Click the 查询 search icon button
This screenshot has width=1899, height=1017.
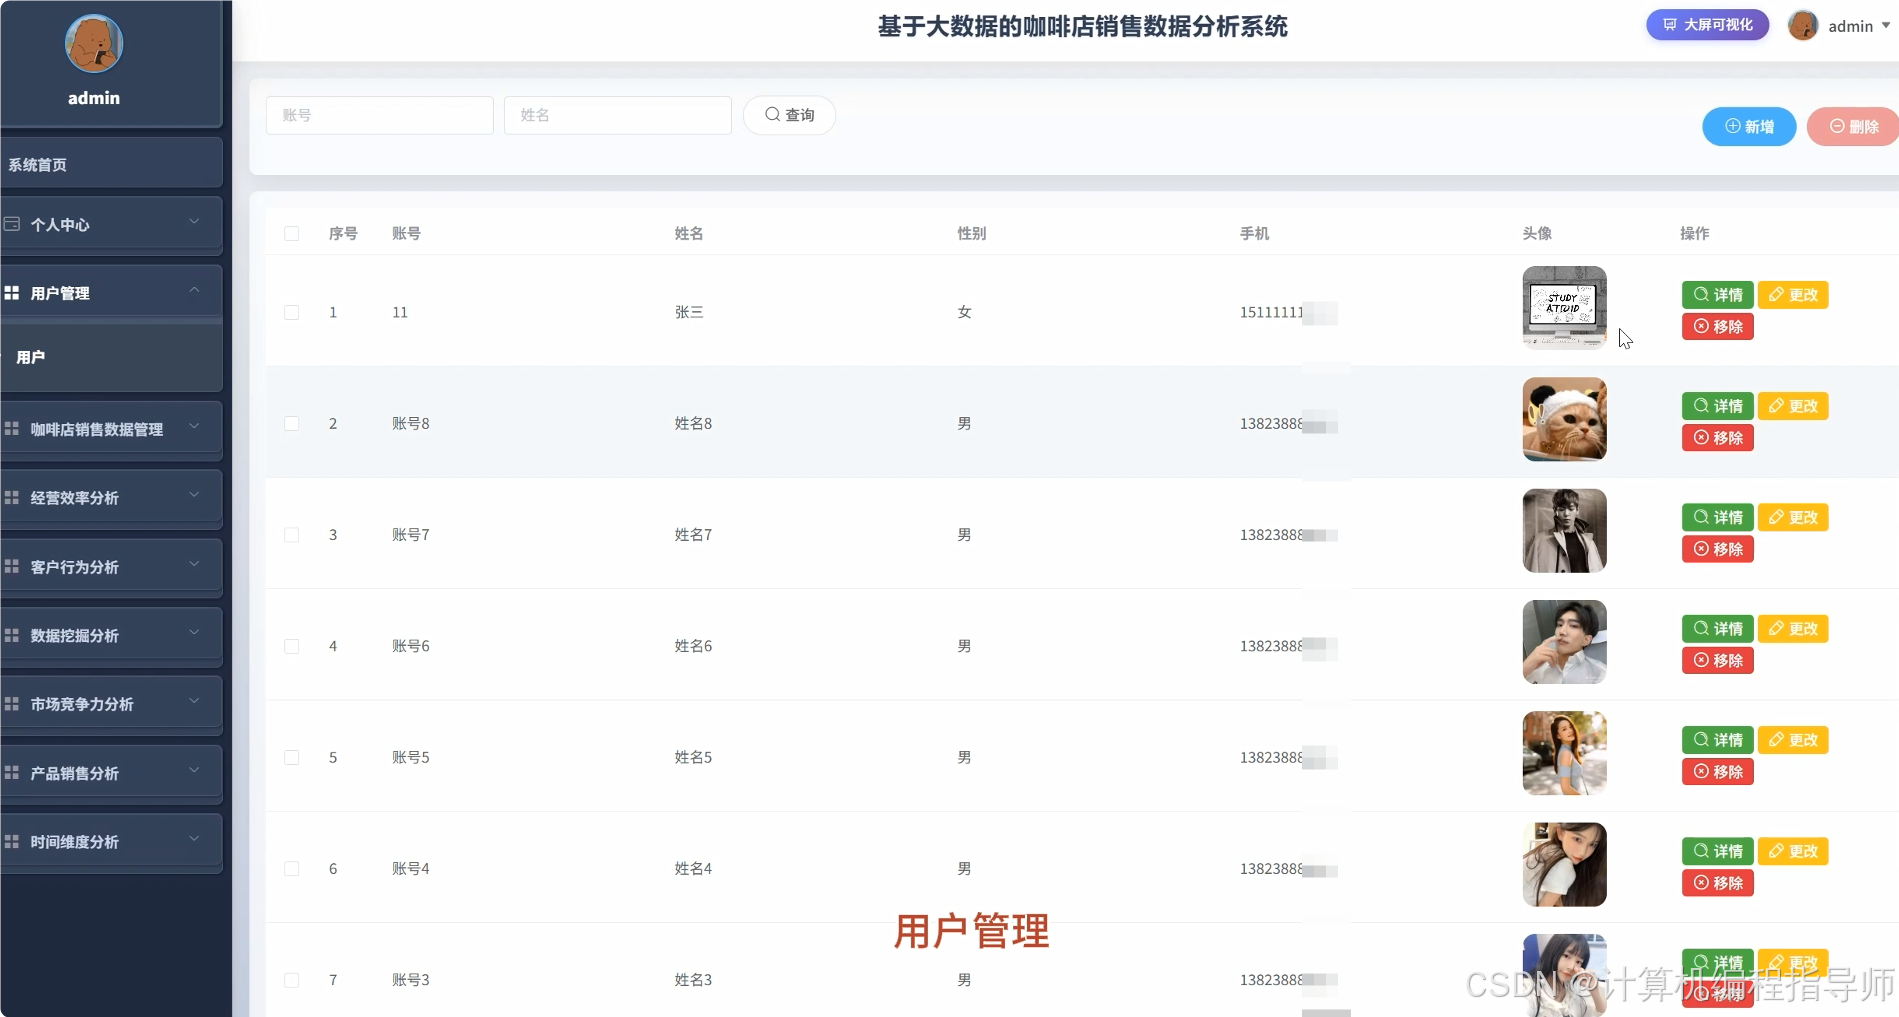coord(789,115)
